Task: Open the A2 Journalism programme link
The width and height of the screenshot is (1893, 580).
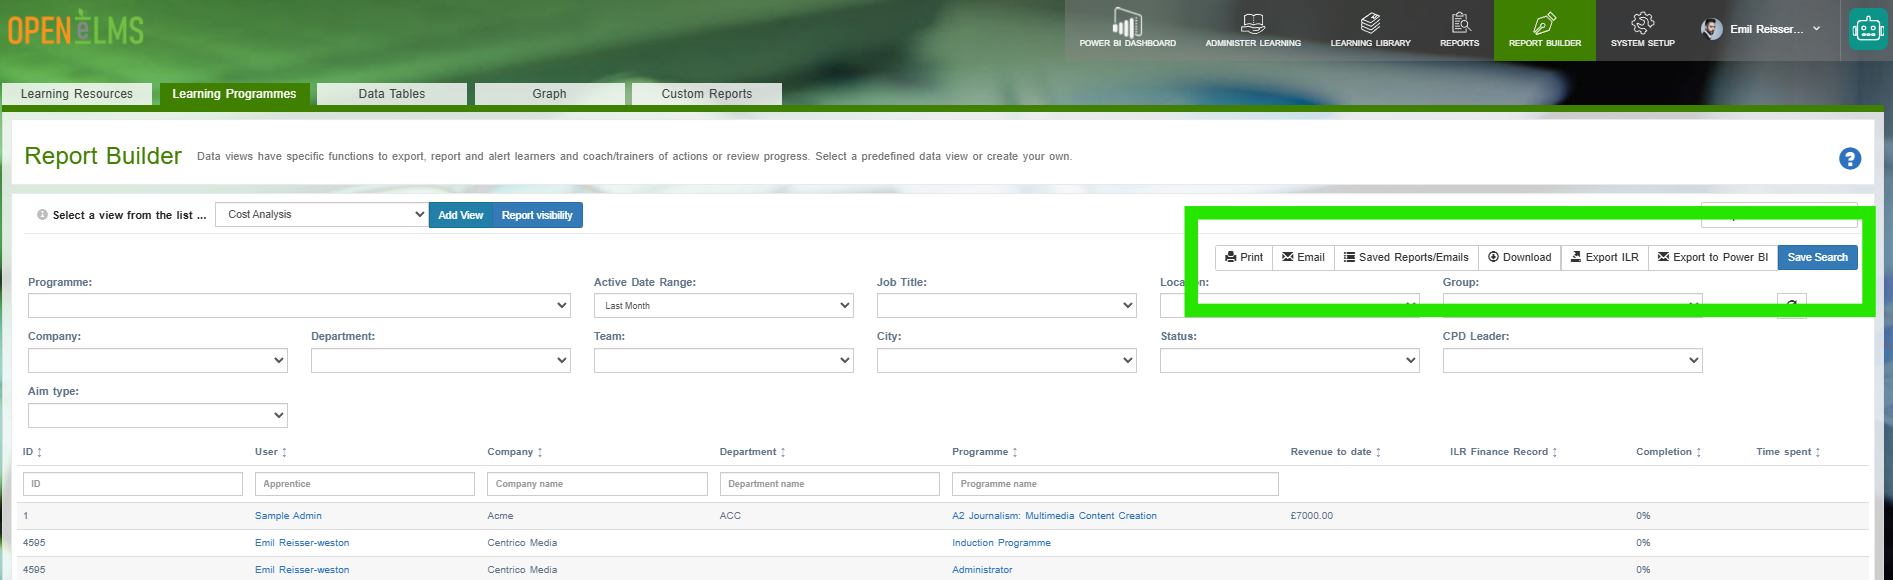Action: [1054, 516]
